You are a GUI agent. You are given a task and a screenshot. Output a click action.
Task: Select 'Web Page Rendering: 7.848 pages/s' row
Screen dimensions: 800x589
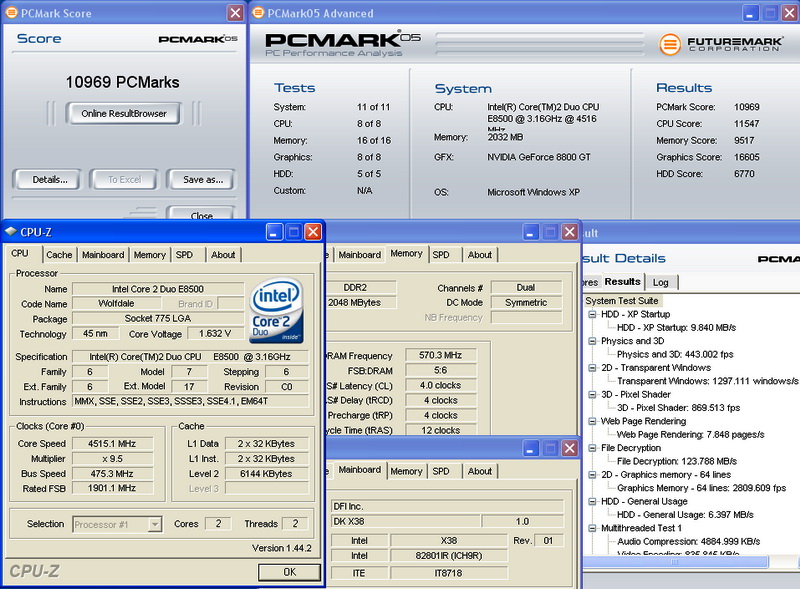690,434
